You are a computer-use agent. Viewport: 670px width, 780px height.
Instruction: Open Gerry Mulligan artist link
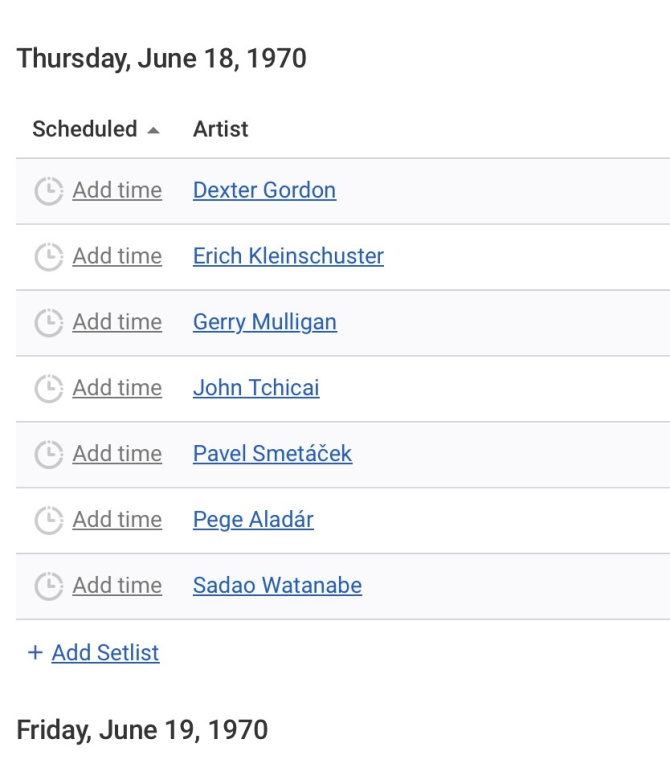pos(265,322)
